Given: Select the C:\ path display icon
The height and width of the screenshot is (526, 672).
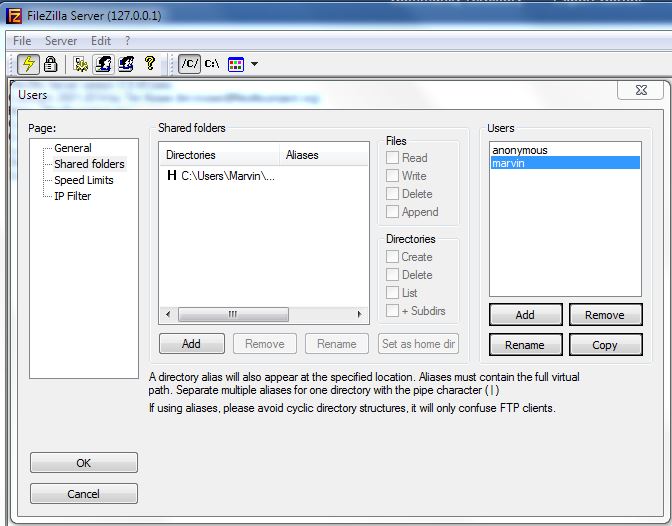Looking at the screenshot, I should click(212, 64).
